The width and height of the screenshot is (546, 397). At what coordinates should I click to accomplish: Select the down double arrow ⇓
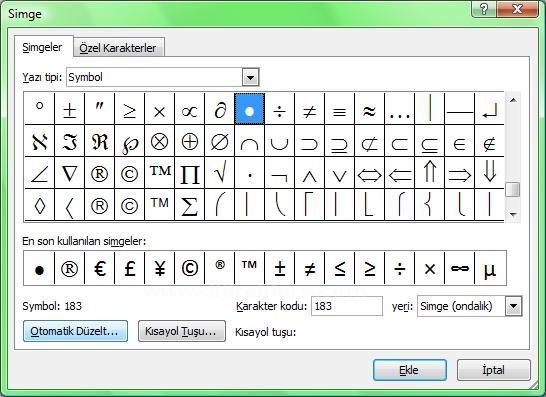point(489,173)
